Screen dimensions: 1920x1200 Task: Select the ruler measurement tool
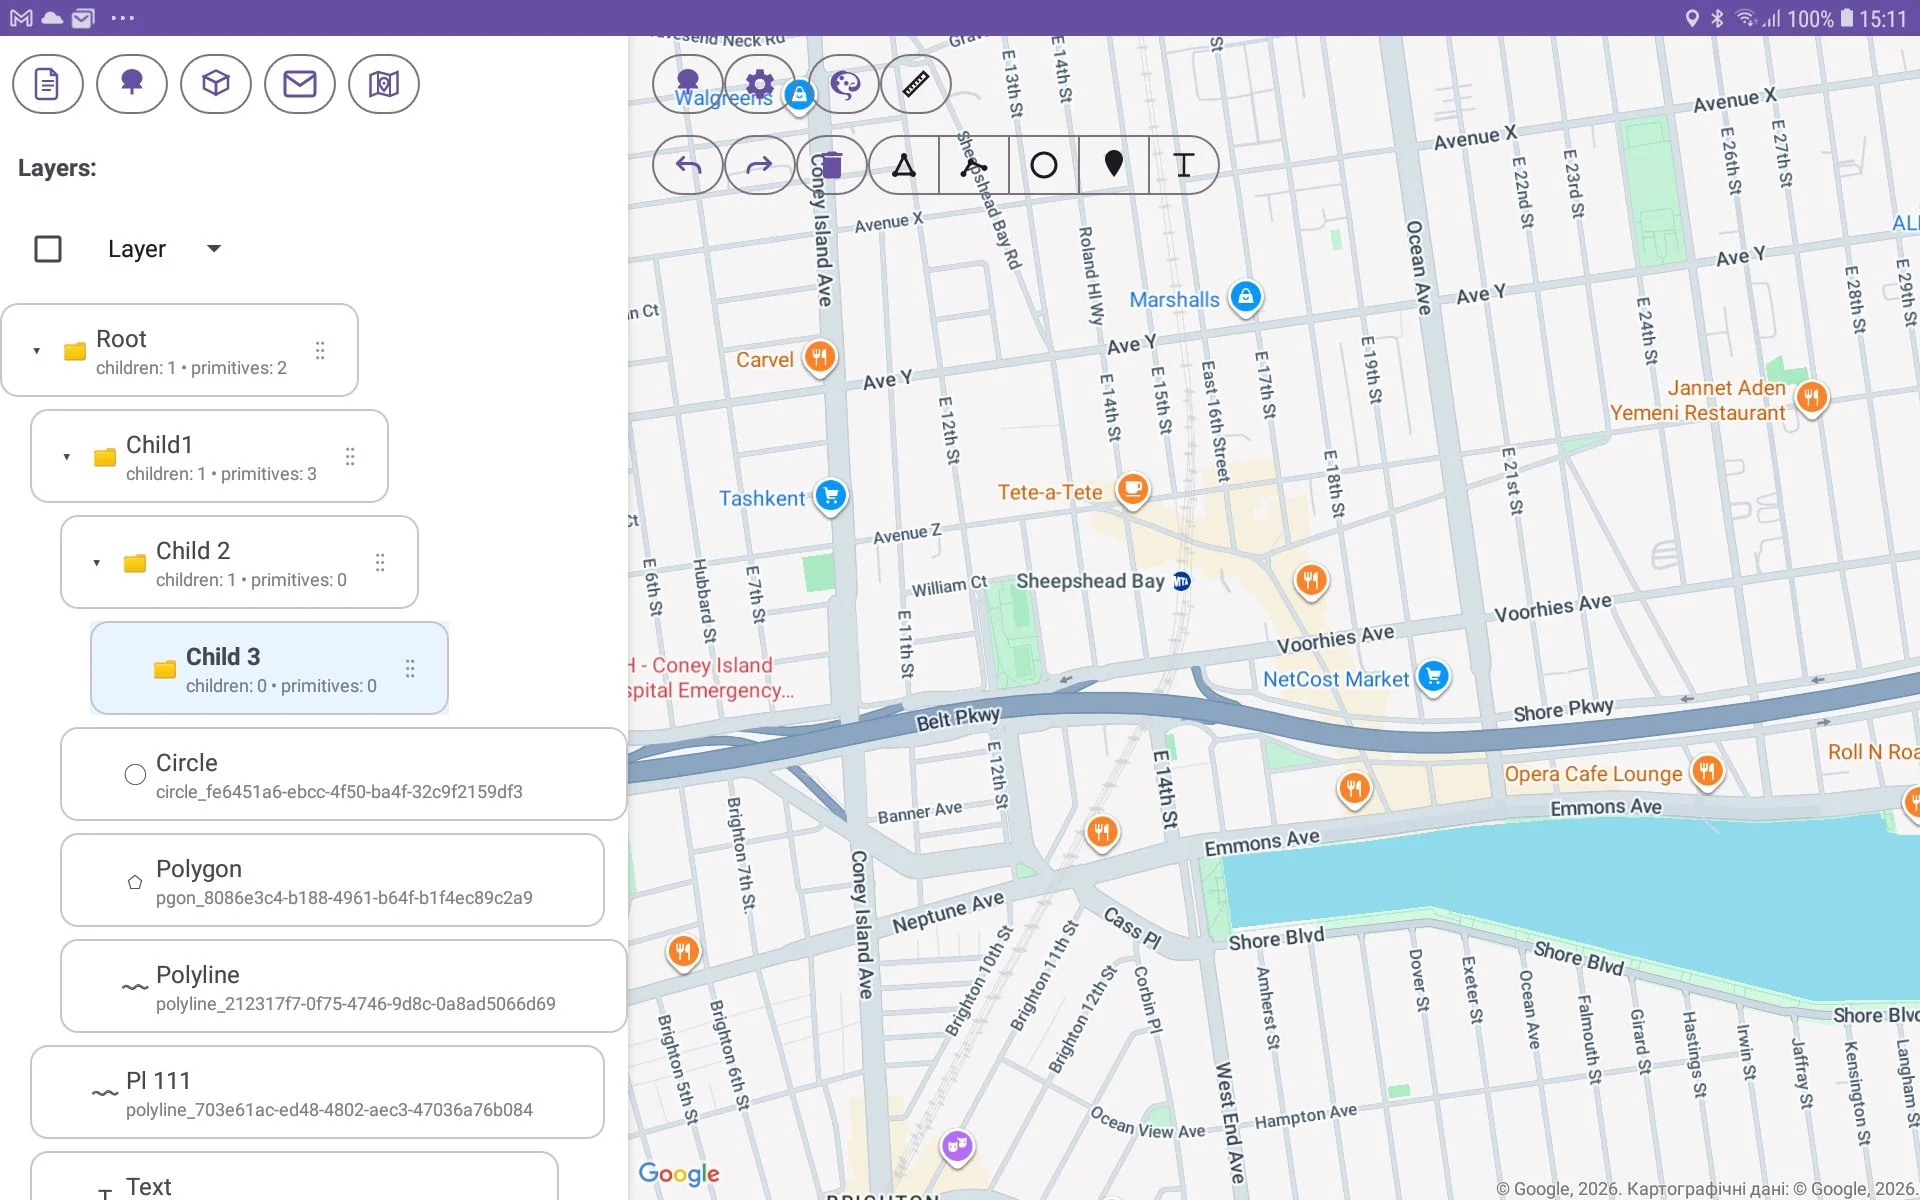tap(916, 84)
